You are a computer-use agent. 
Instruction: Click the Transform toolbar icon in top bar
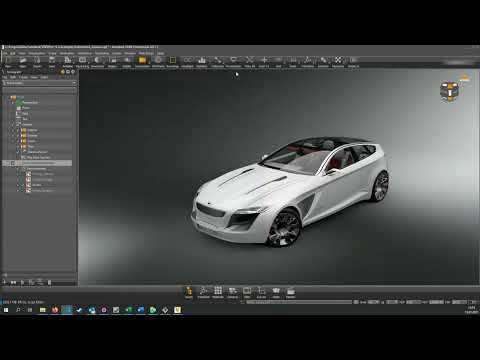308,61
